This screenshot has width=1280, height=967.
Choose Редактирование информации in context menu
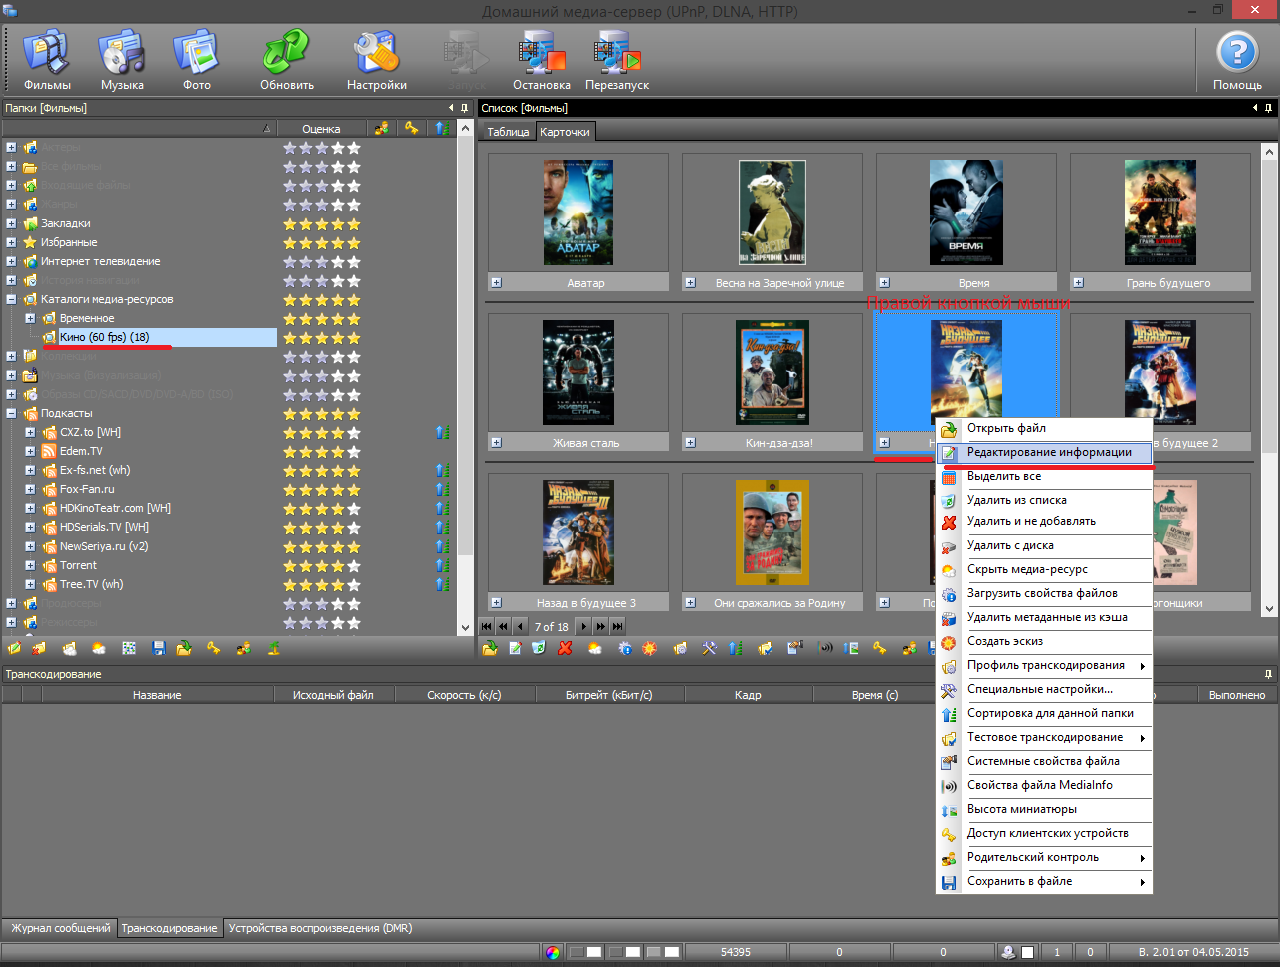(1048, 452)
